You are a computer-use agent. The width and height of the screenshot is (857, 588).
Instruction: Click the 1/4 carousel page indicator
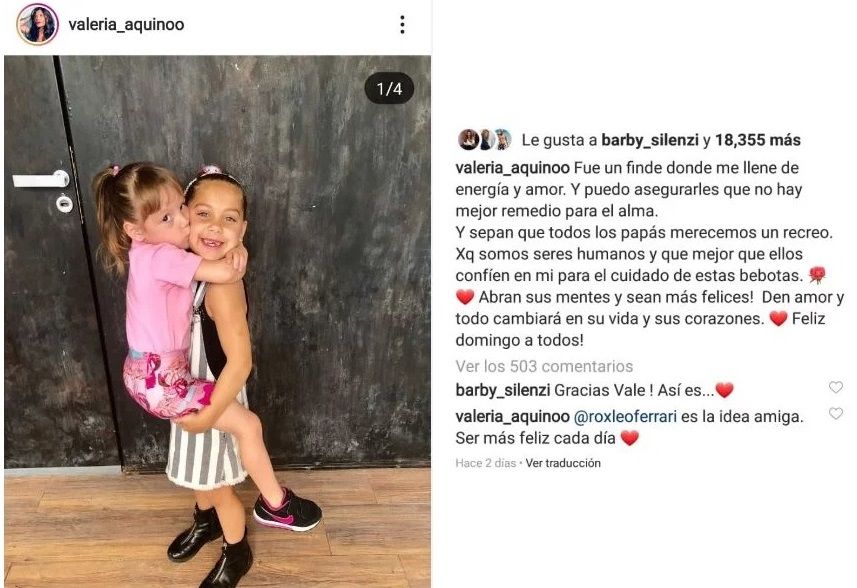389,89
